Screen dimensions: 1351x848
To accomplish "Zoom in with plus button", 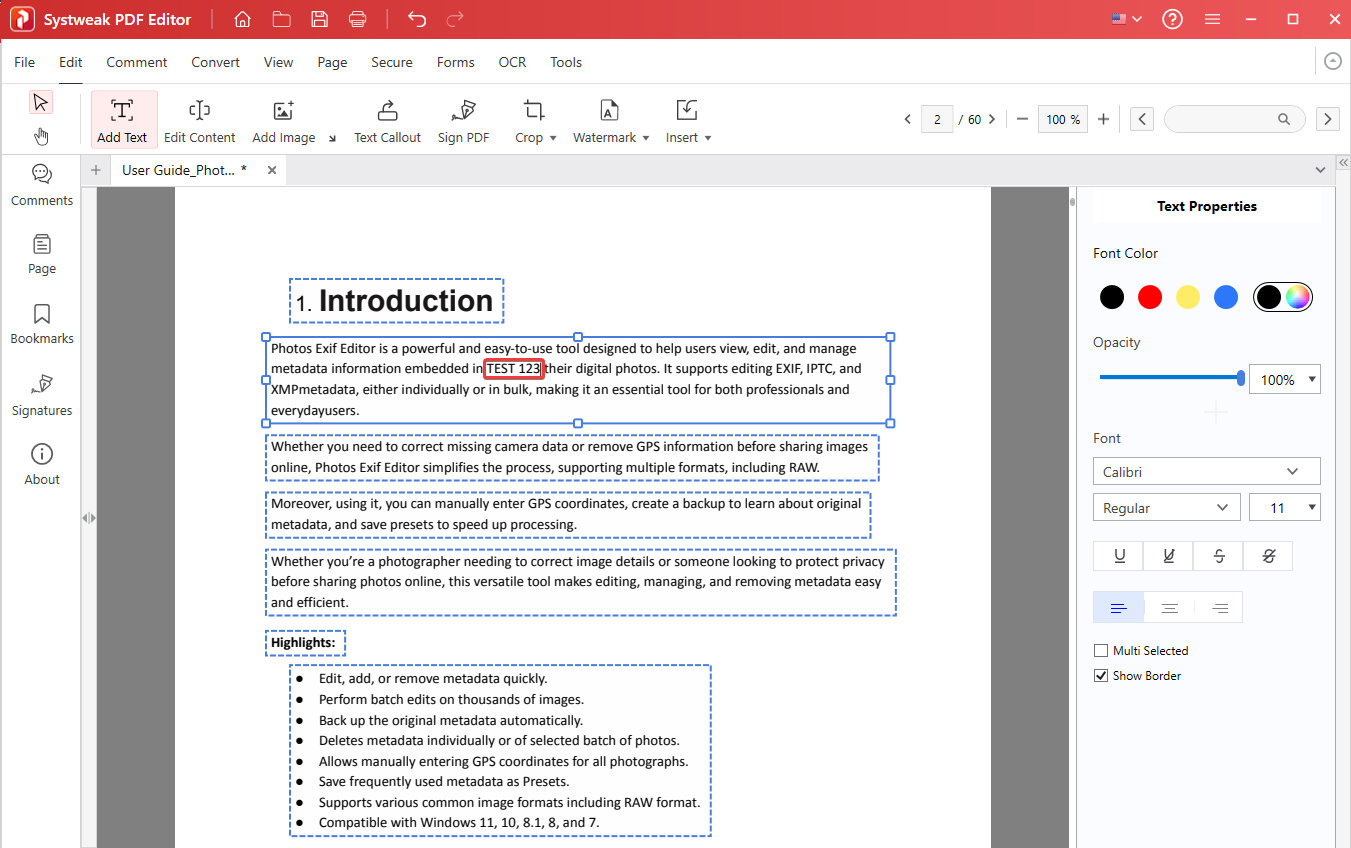I will pyautogui.click(x=1103, y=119).
